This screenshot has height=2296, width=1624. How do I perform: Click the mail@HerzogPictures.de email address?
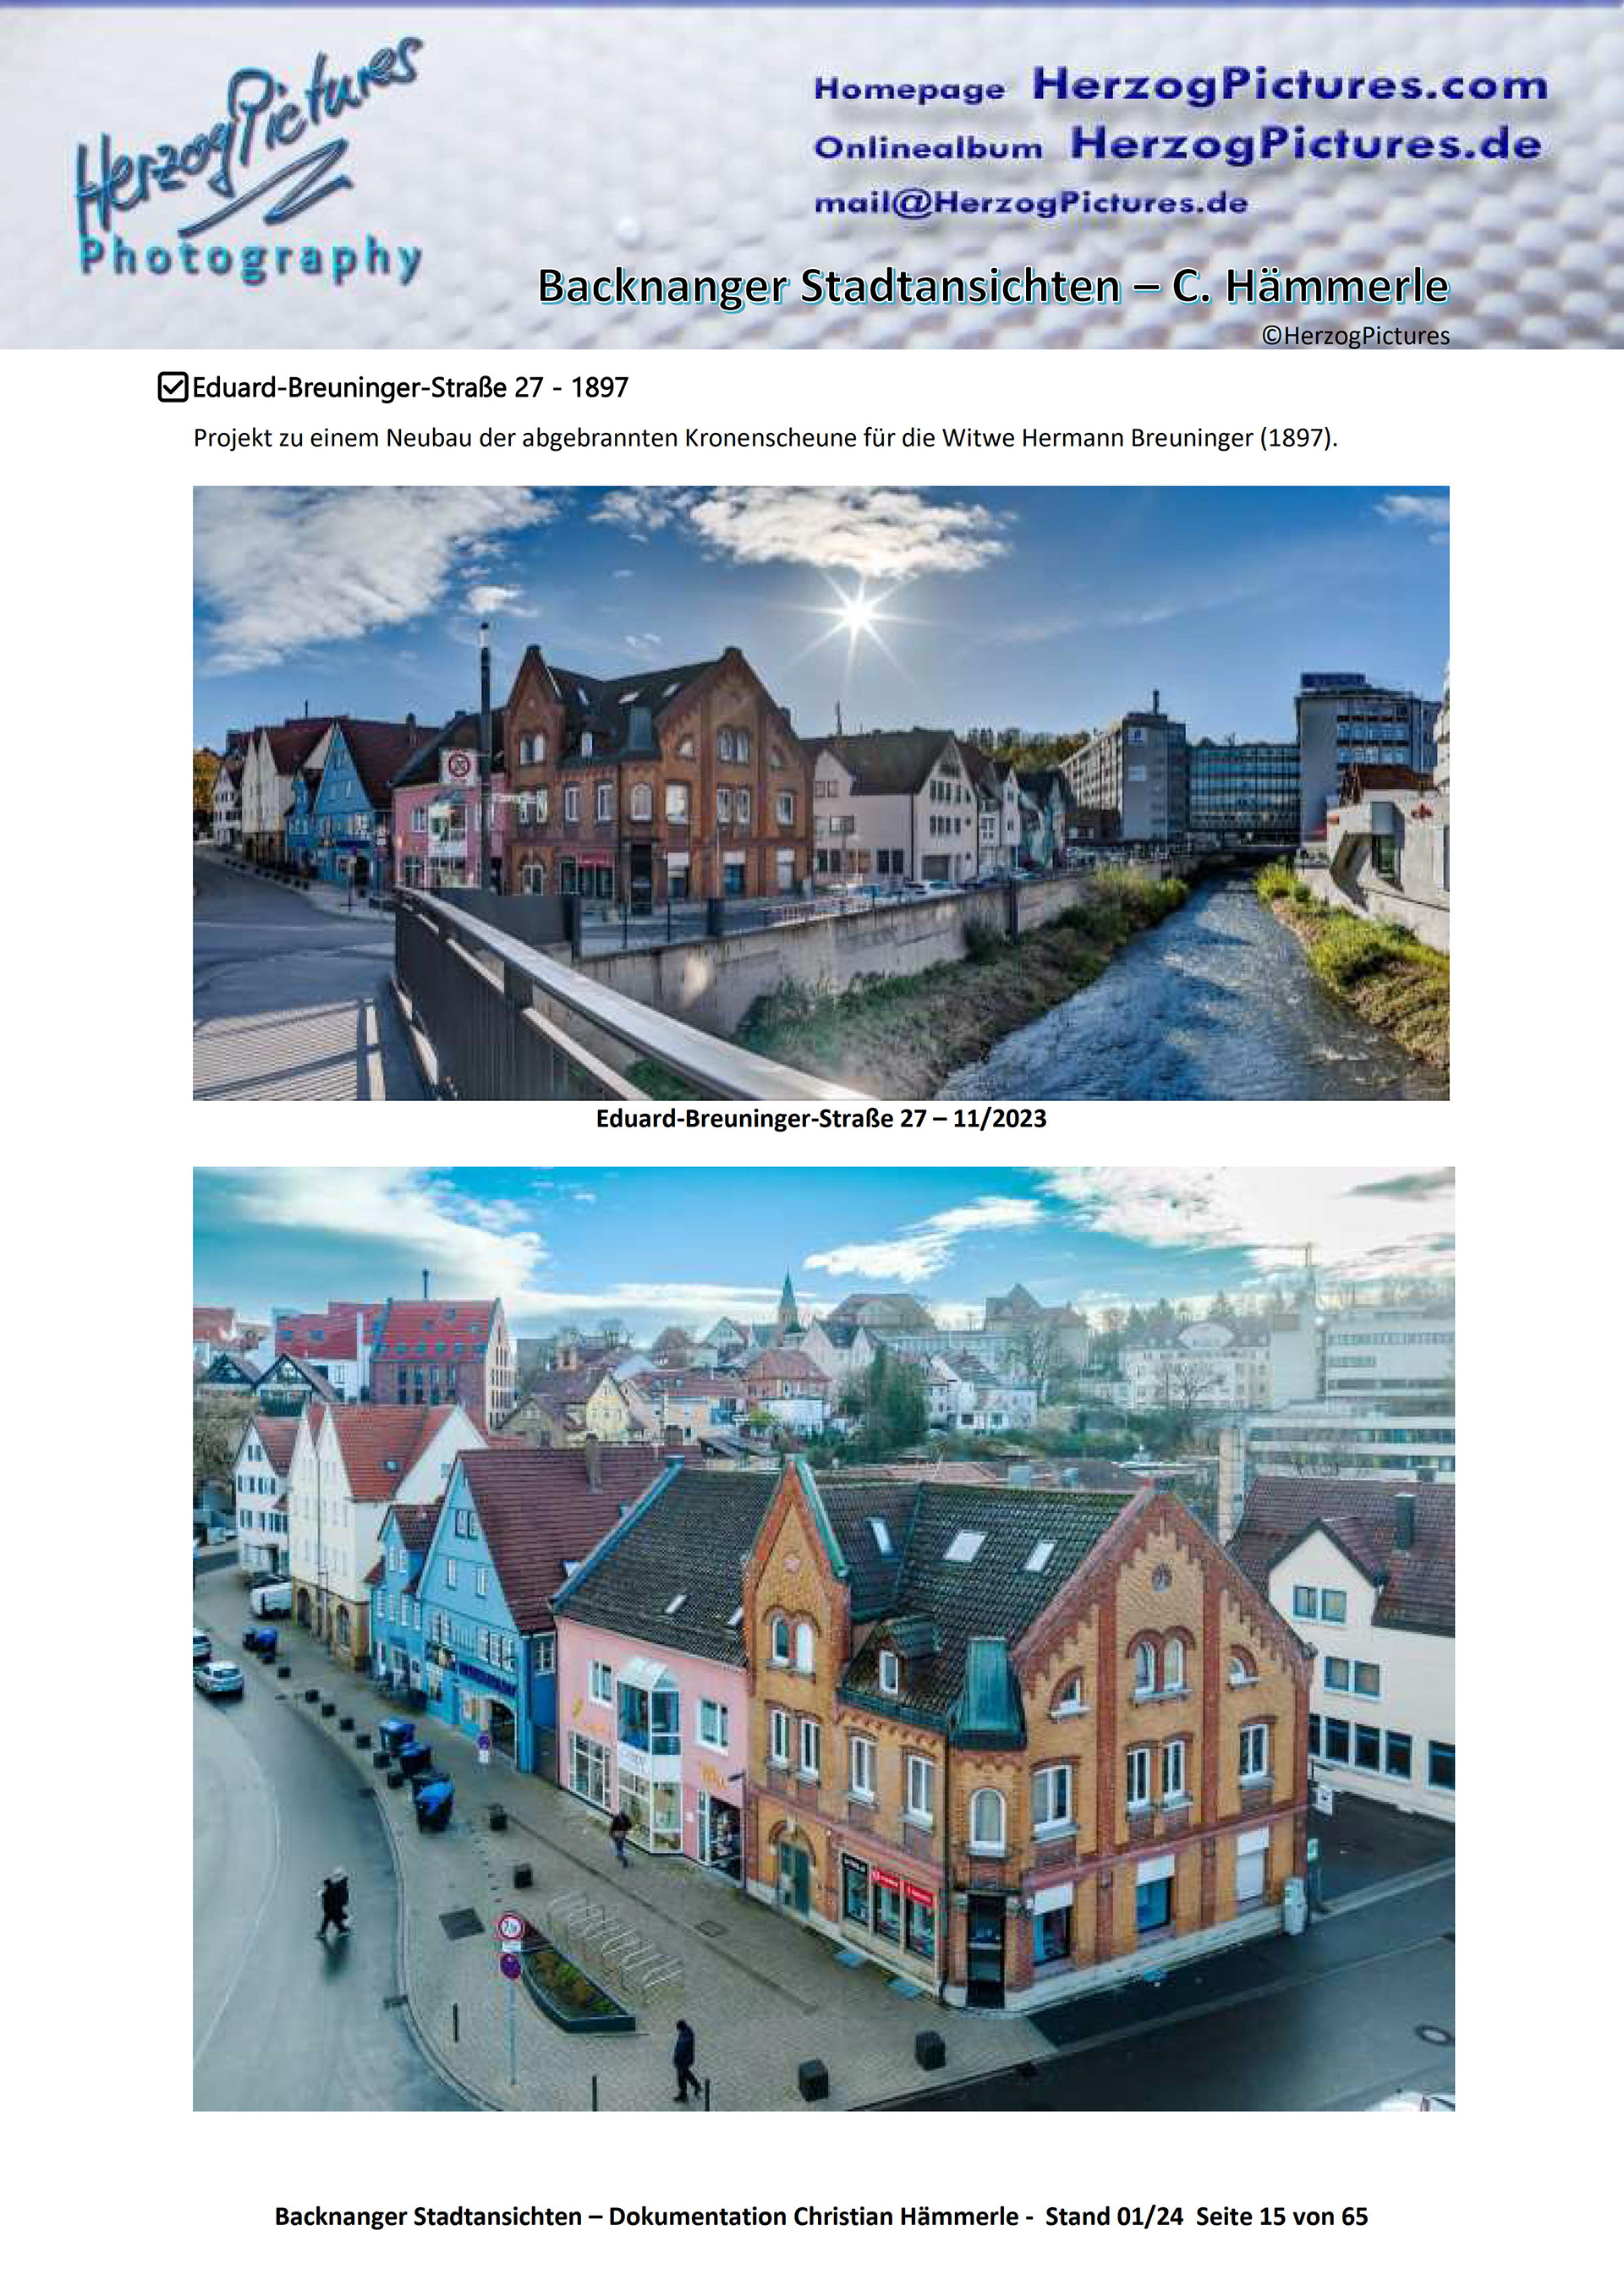click(x=1031, y=203)
